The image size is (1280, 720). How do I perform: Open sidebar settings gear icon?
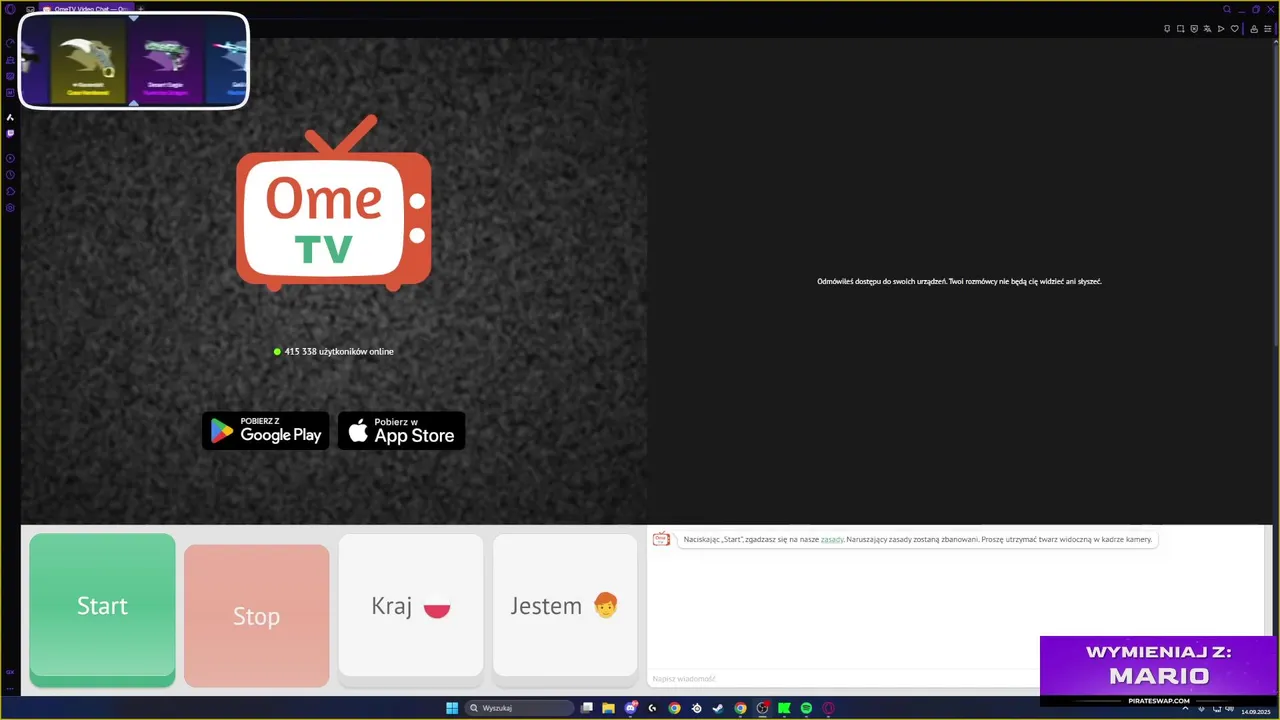(x=10, y=208)
